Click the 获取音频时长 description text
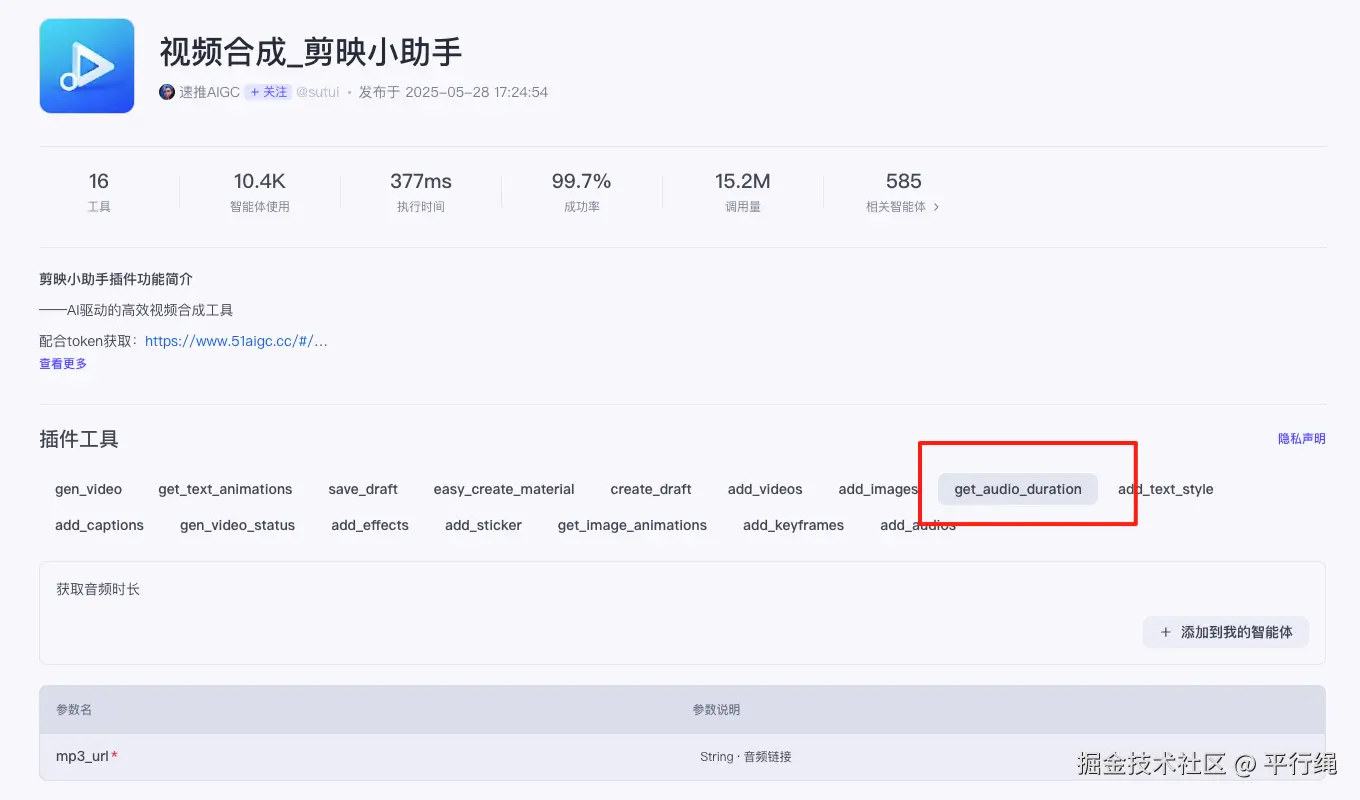Viewport: 1360px width, 800px height. [98, 589]
